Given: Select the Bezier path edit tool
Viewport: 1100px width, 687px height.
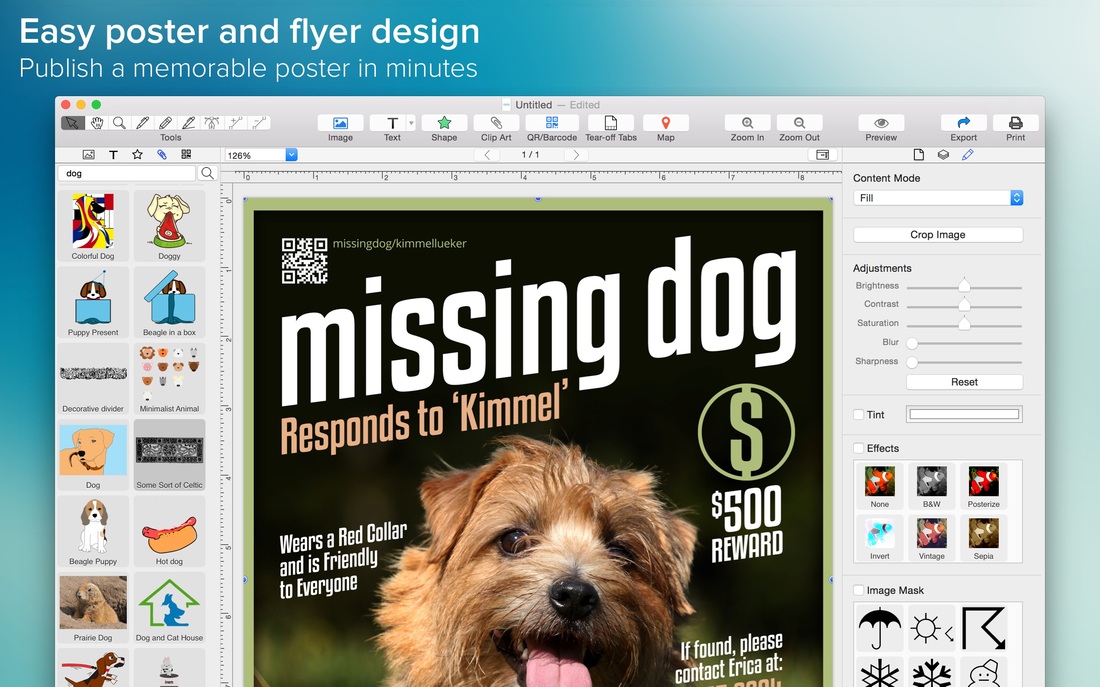Looking at the screenshot, I should click(212, 123).
